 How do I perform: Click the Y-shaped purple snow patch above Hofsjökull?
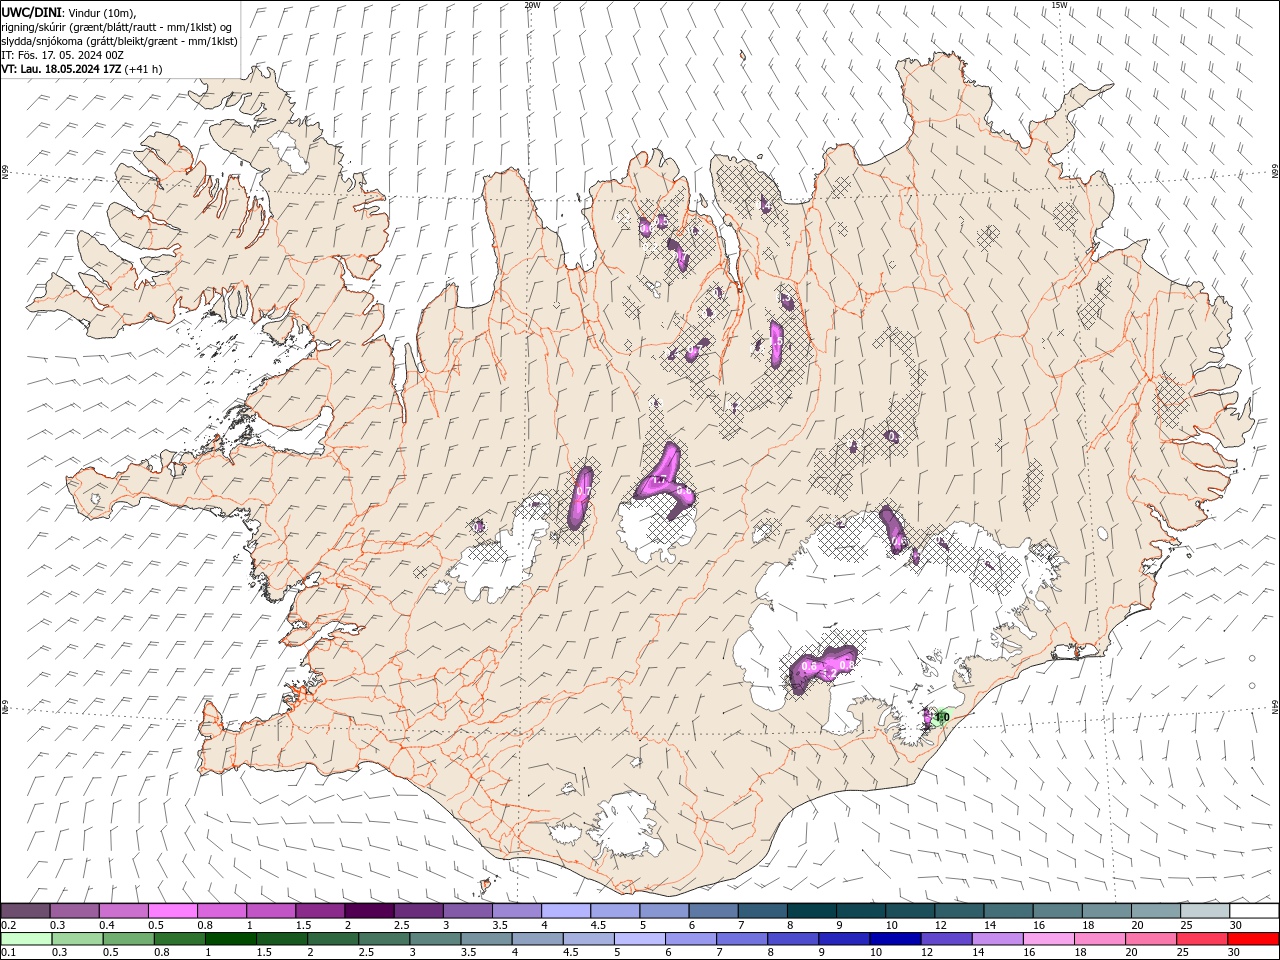tap(665, 480)
